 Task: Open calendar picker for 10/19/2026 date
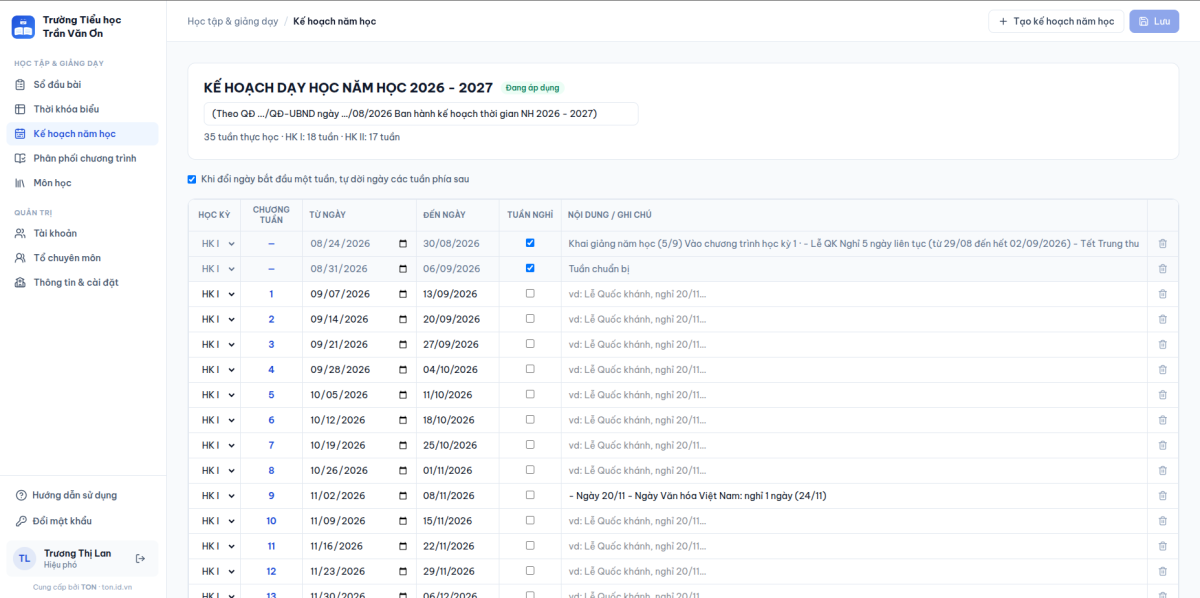click(x=403, y=445)
